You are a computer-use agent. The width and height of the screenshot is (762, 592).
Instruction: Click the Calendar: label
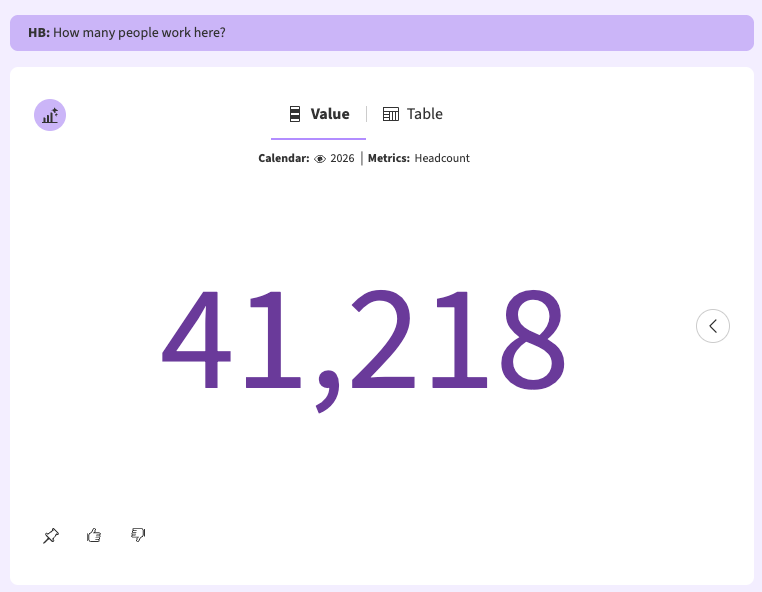tap(283, 159)
